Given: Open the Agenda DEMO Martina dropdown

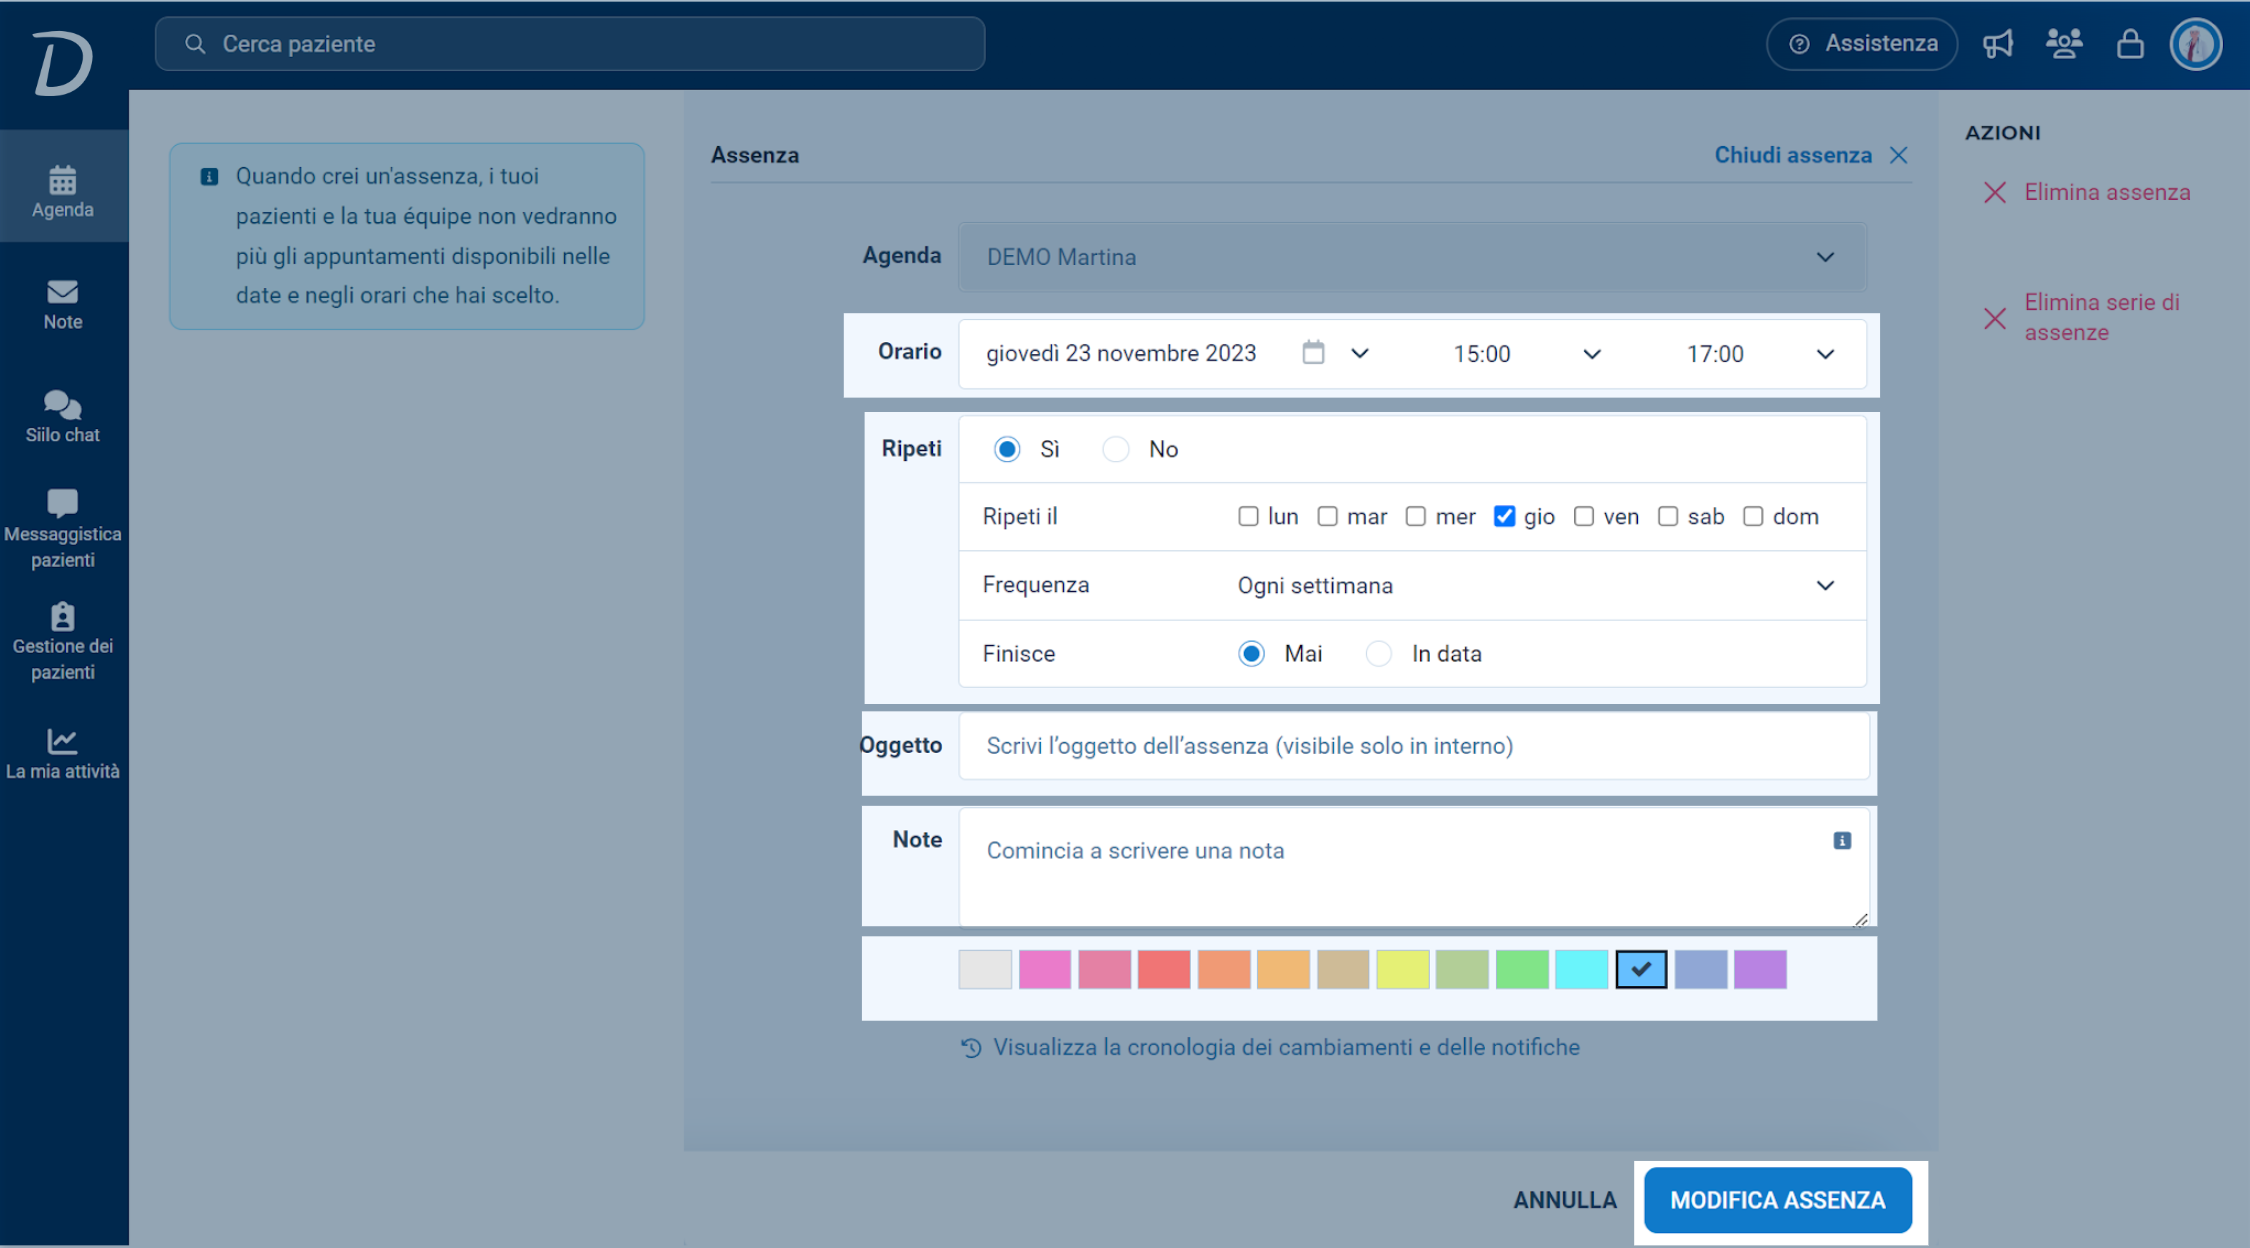Looking at the screenshot, I should 1412,257.
